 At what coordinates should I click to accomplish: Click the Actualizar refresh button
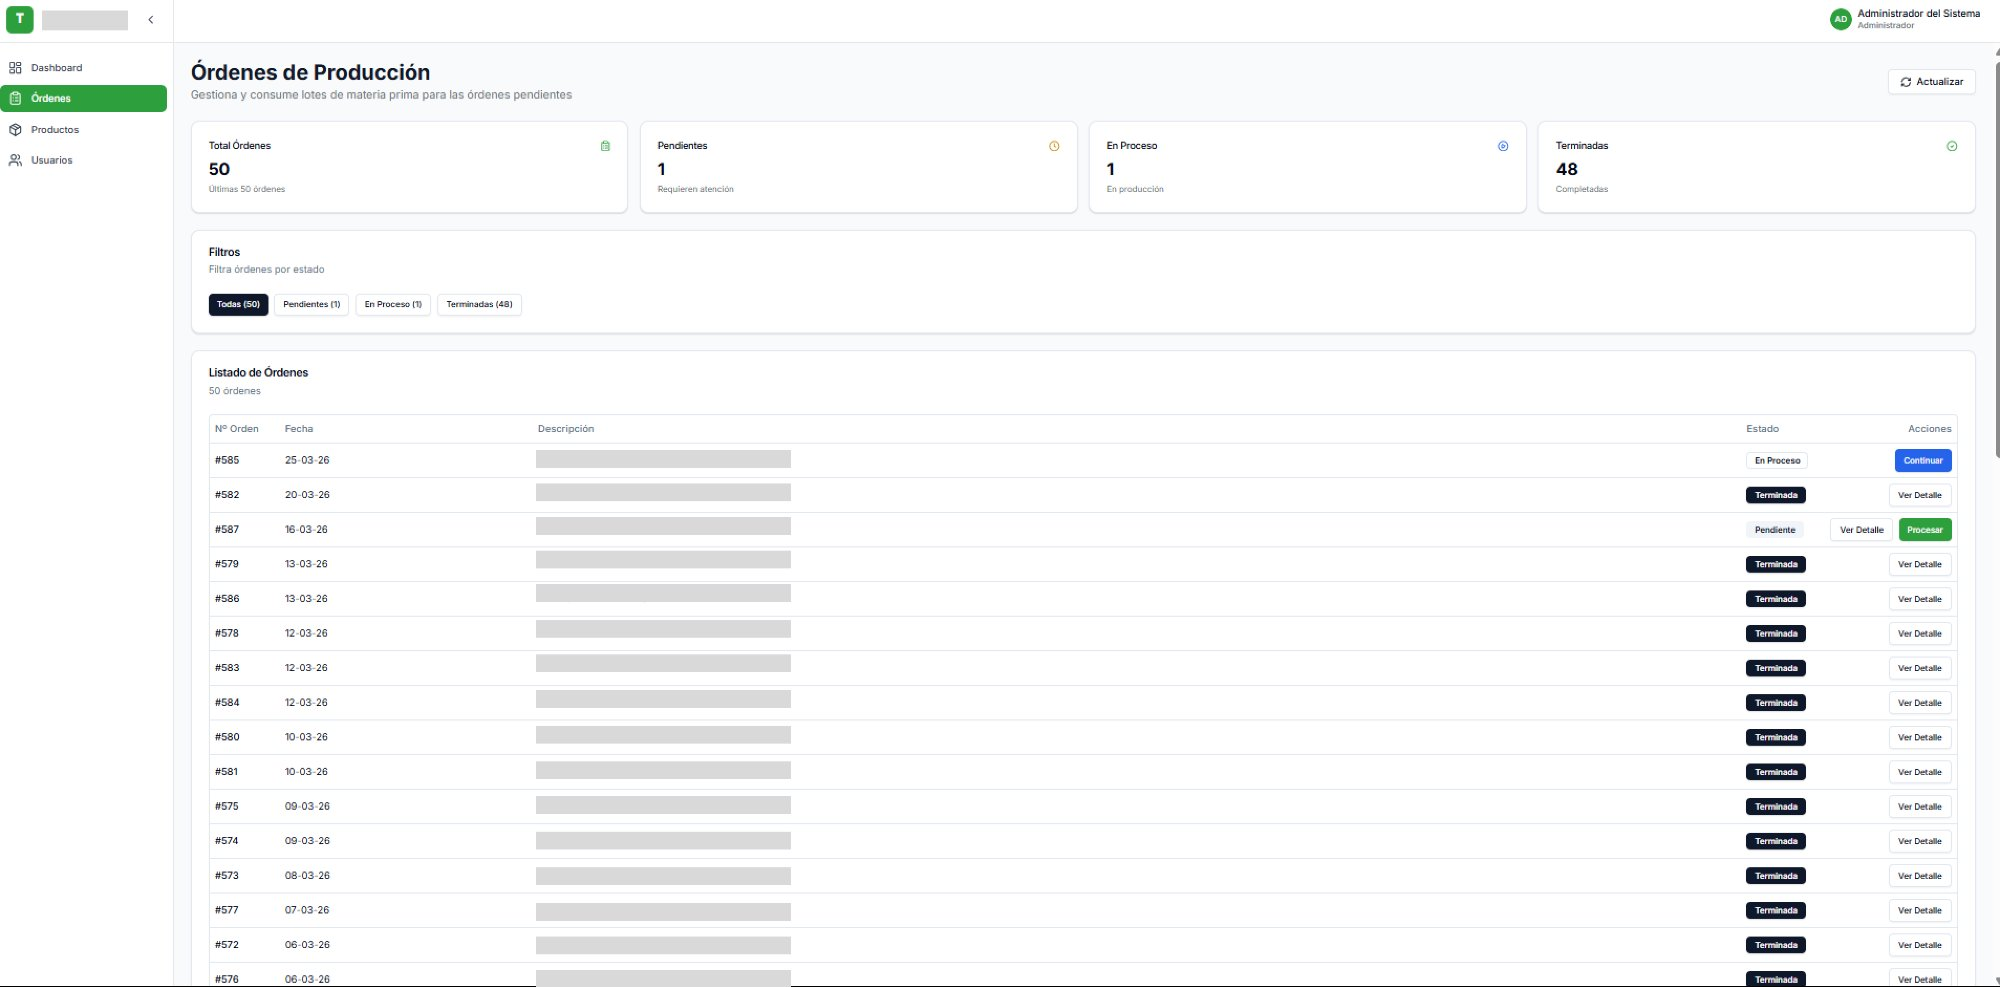[1931, 82]
